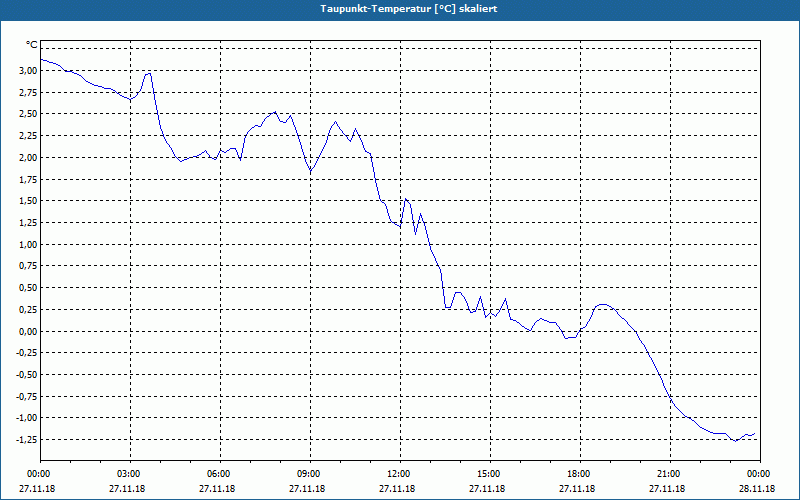Click the "1,75" y-axis value label

click(29, 179)
